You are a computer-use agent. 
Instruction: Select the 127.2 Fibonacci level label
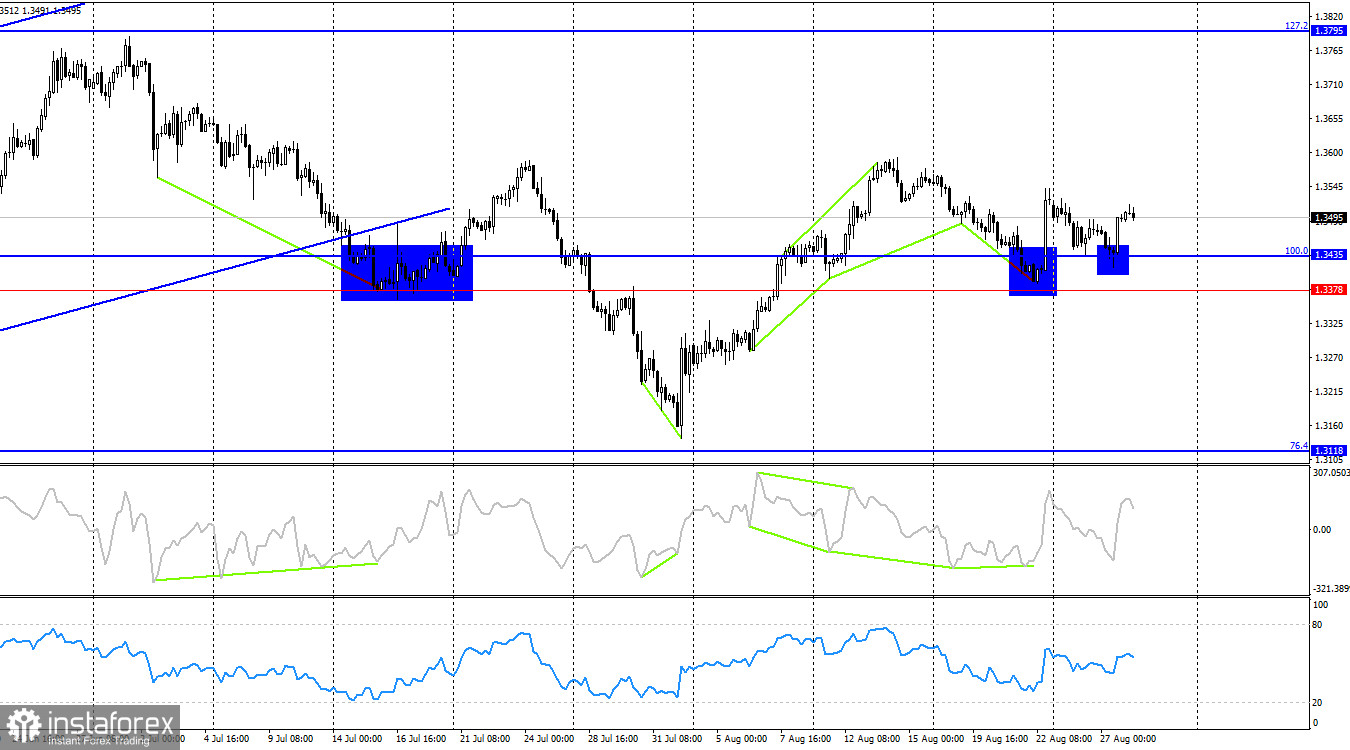(x=1297, y=25)
